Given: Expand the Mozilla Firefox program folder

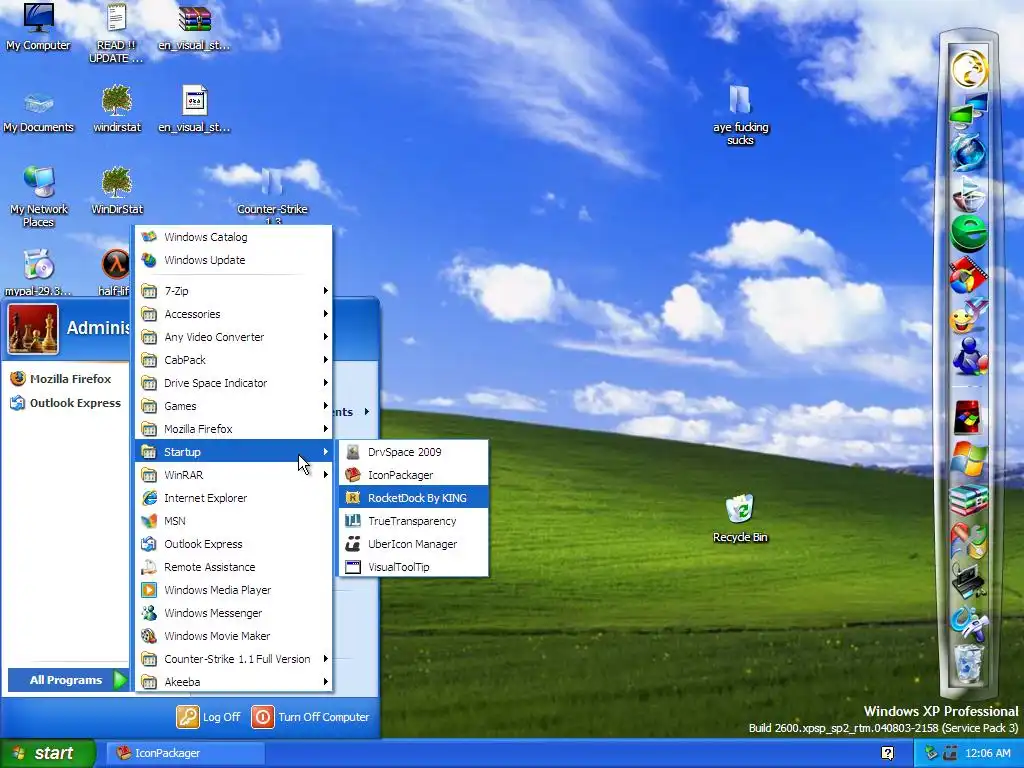Looking at the screenshot, I should click(234, 428).
